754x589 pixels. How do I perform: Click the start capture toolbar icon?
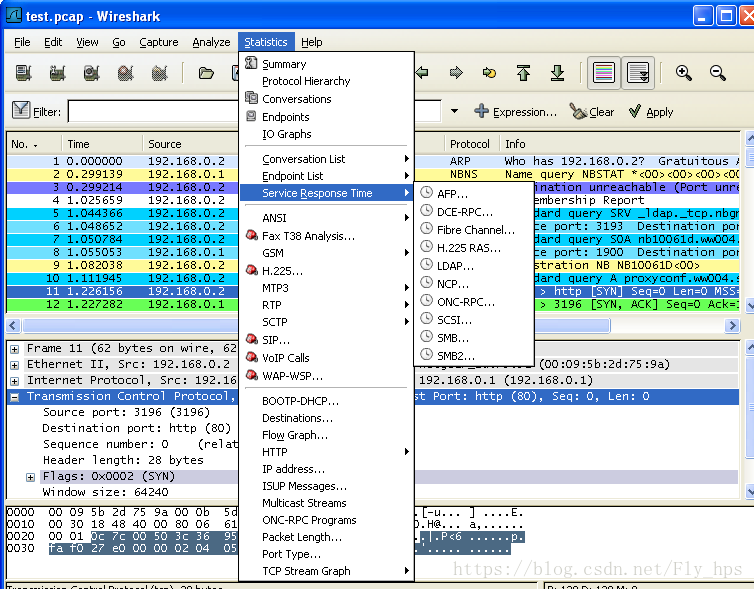point(91,73)
